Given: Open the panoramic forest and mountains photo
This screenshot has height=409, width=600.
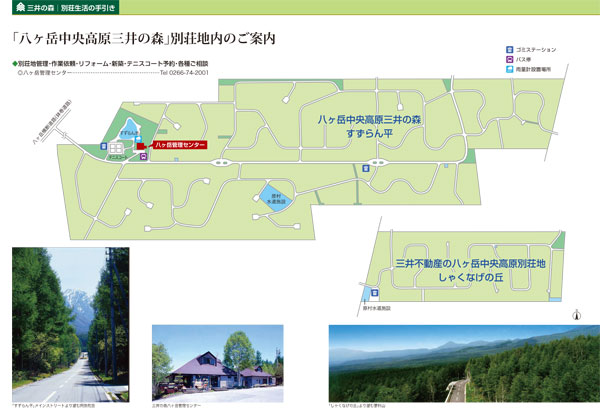Looking at the screenshot, I should pyautogui.click(x=464, y=363).
